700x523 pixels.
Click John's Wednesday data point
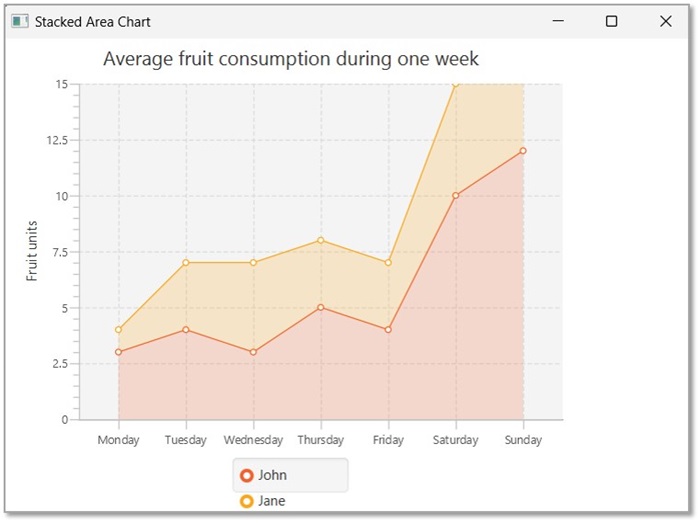[253, 352]
